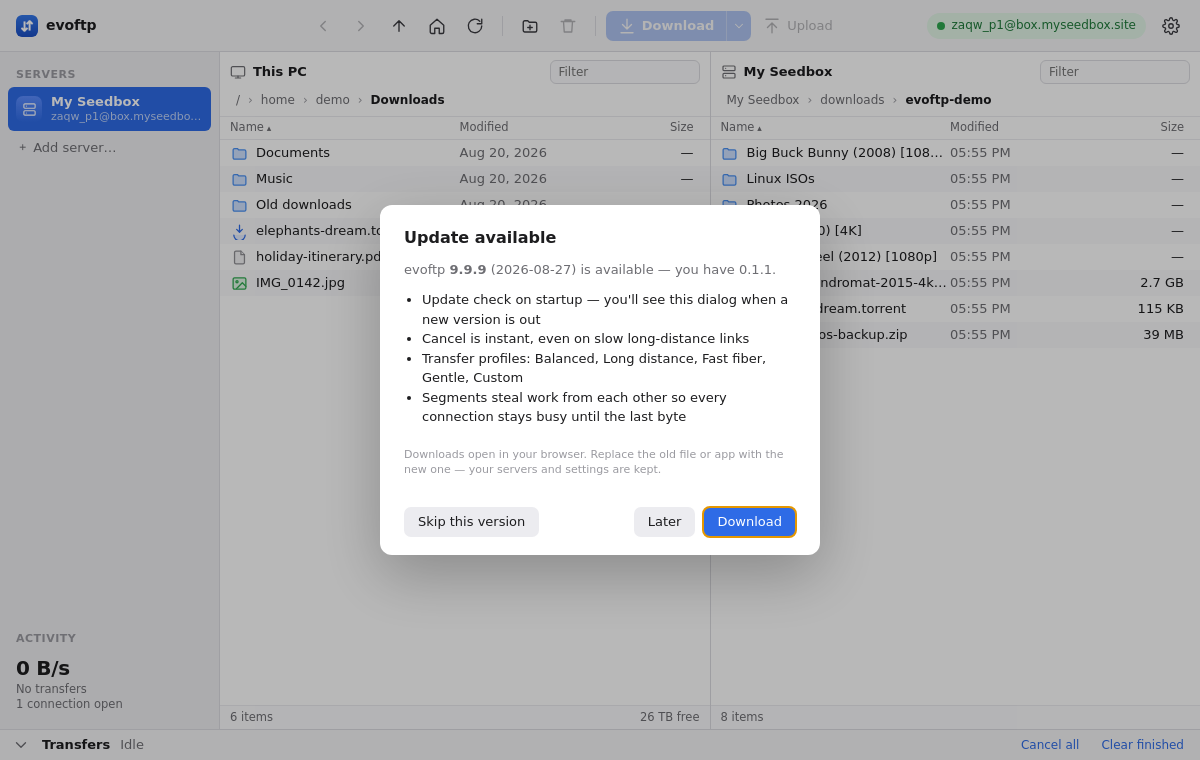Screen dimensions: 1200x760
Task: Focus the My Seedbox Filter field
Action: point(1115,72)
